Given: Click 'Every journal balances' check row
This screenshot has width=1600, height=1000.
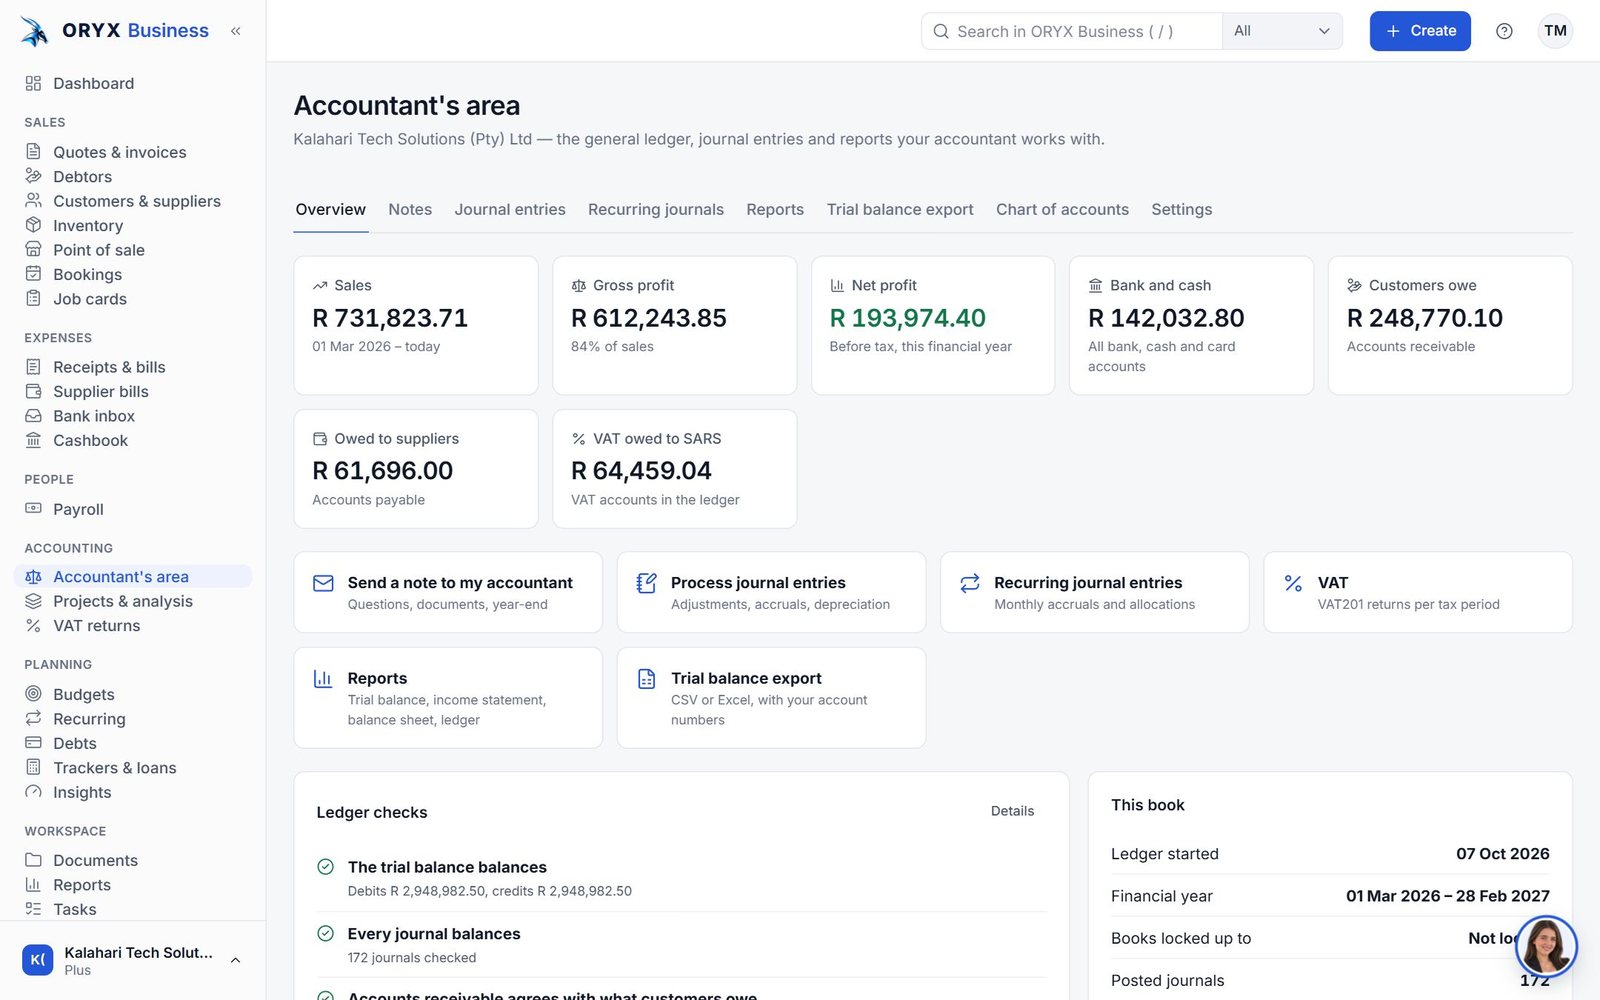Looking at the screenshot, I should [681, 945].
